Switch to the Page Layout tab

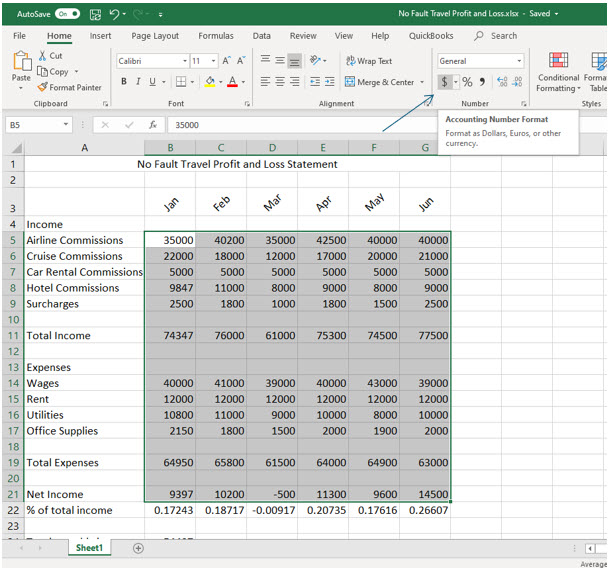(x=155, y=36)
